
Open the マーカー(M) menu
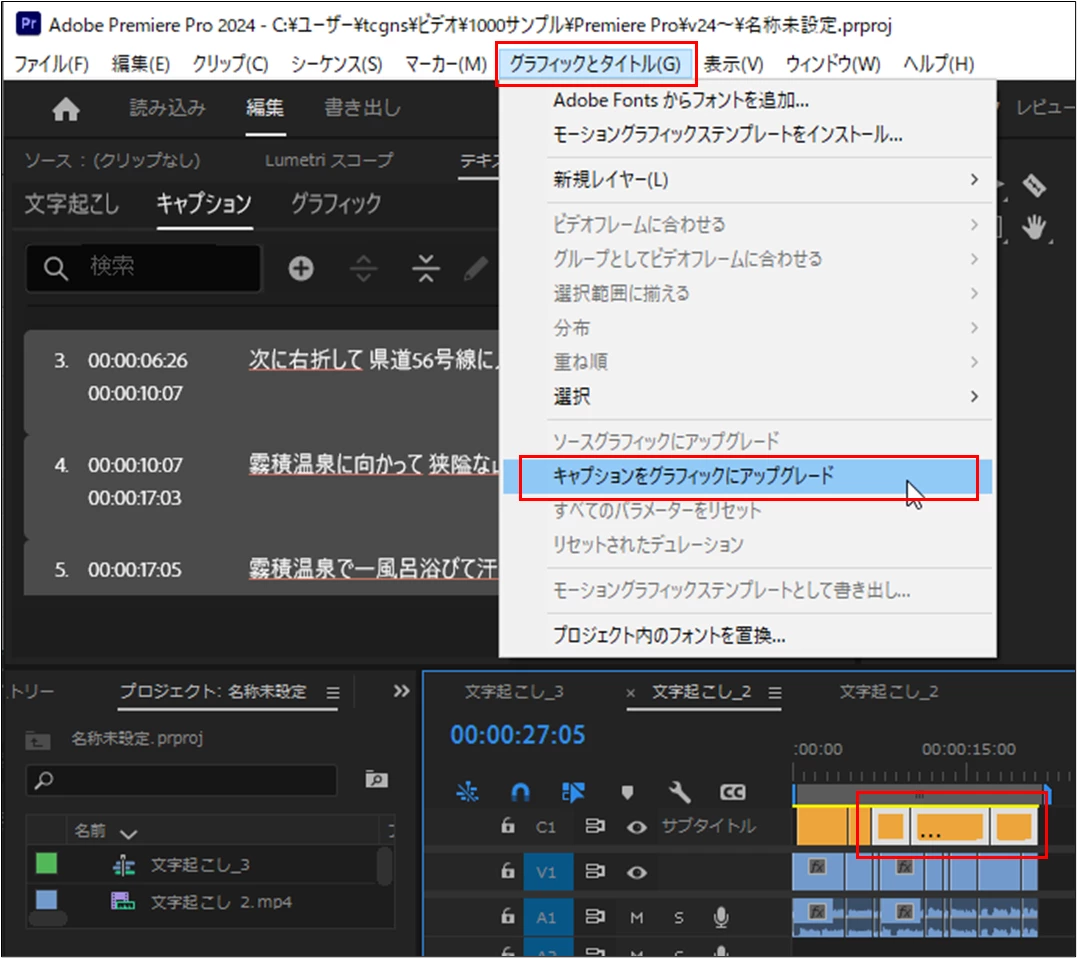[x=446, y=64]
